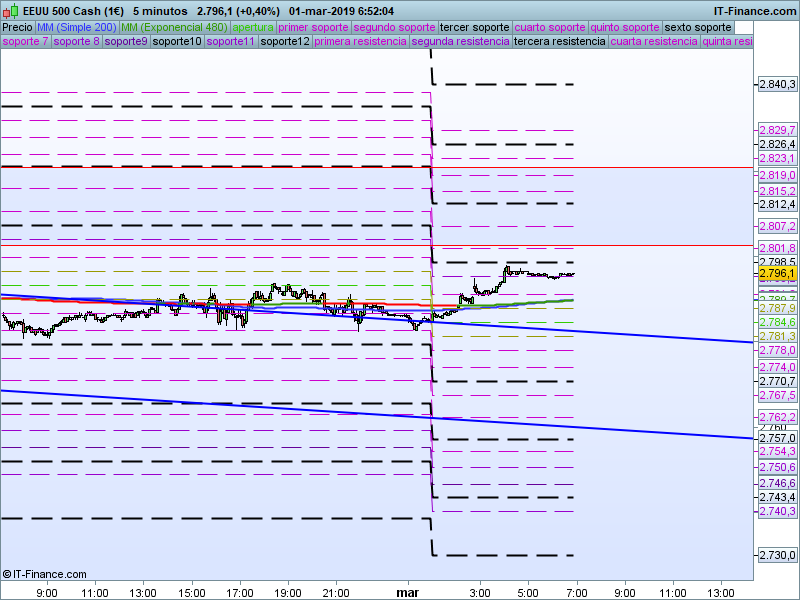Click the candlestick chart icon beside EEUU 500
This screenshot has width=800, height=600.
[10, 11]
